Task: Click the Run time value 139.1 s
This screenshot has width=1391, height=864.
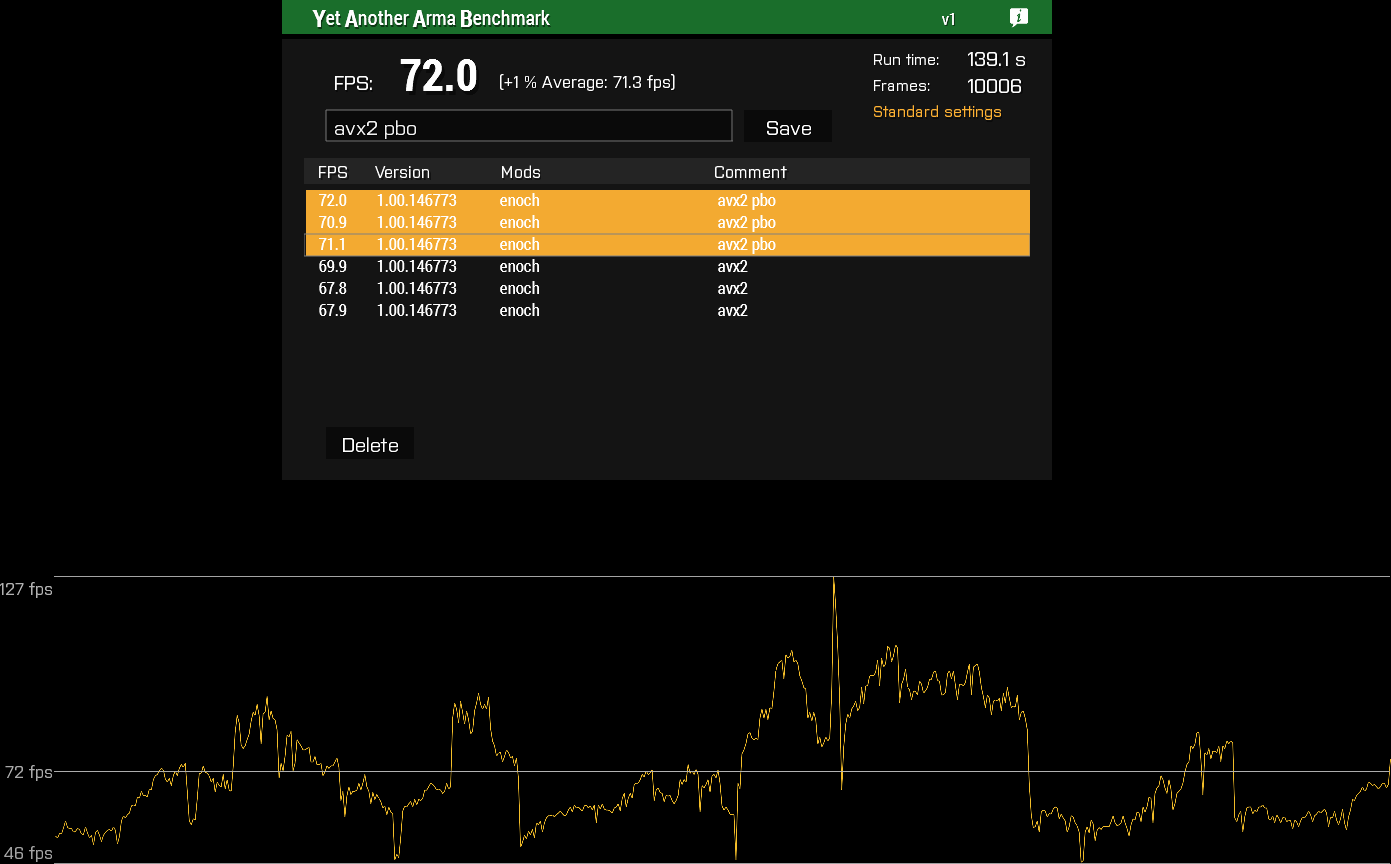Action: (x=996, y=60)
